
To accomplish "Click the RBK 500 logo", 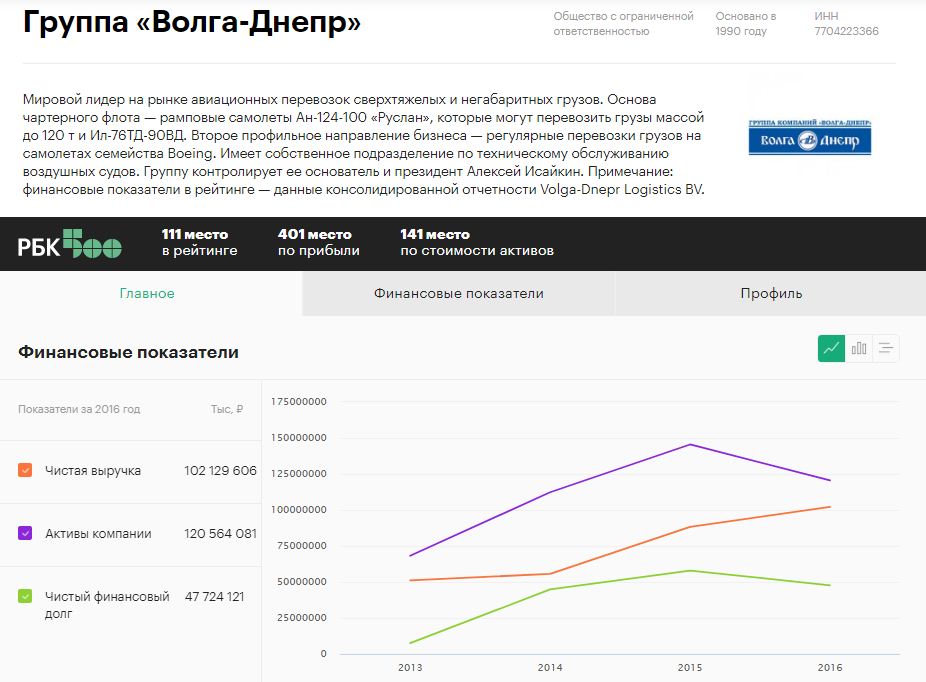I will pos(70,244).
